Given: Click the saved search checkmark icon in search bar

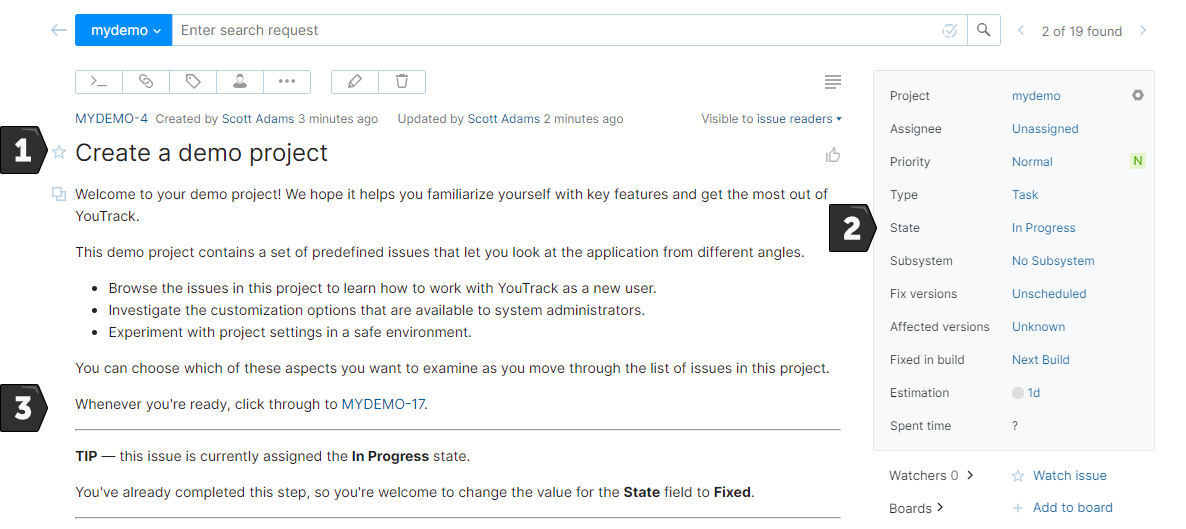Looking at the screenshot, I should pyautogui.click(x=949, y=30).
